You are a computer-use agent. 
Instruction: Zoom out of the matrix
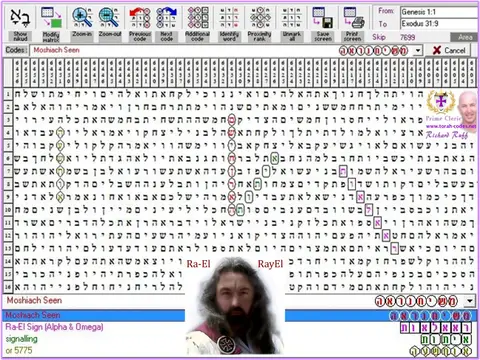pyautogui.click(x=109, y=24)
